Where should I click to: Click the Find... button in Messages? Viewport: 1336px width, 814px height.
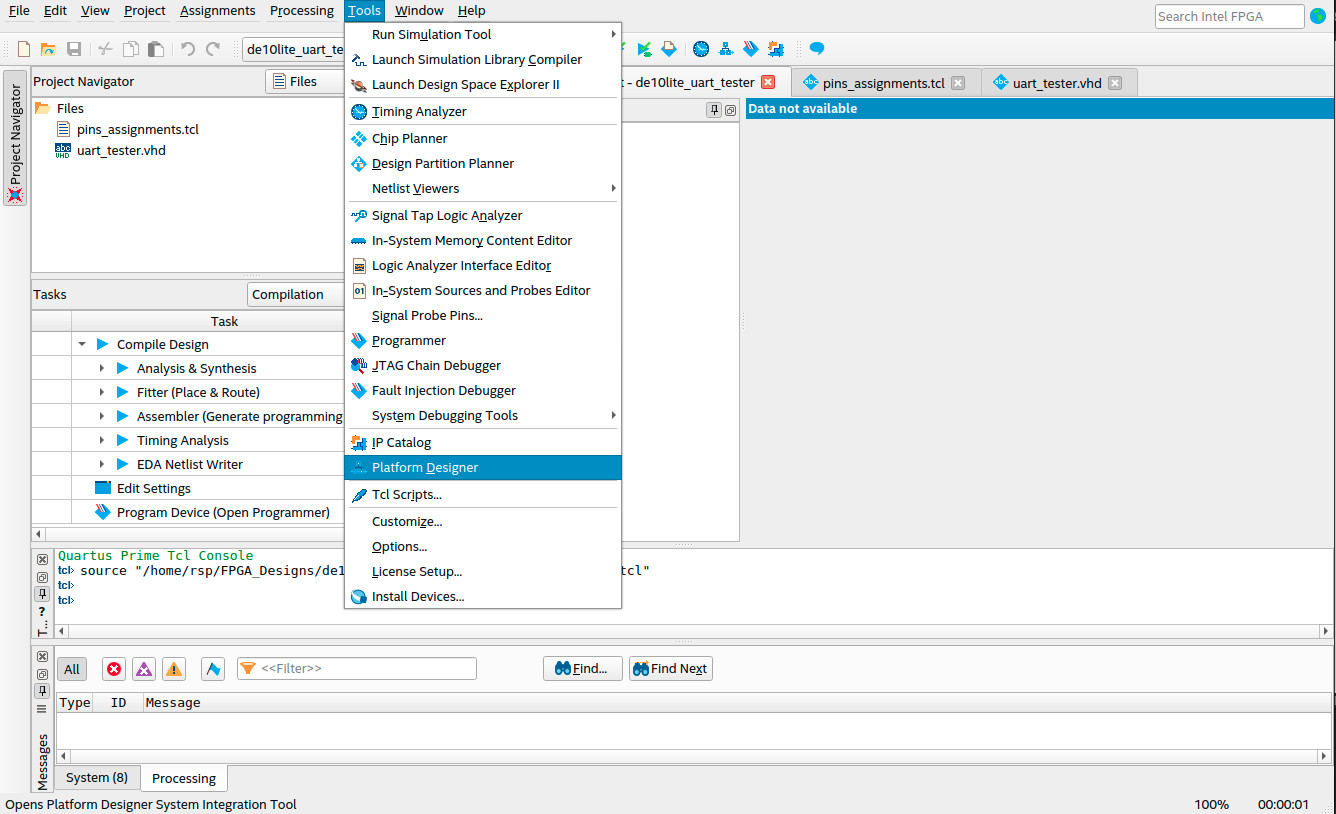[582, 669]
